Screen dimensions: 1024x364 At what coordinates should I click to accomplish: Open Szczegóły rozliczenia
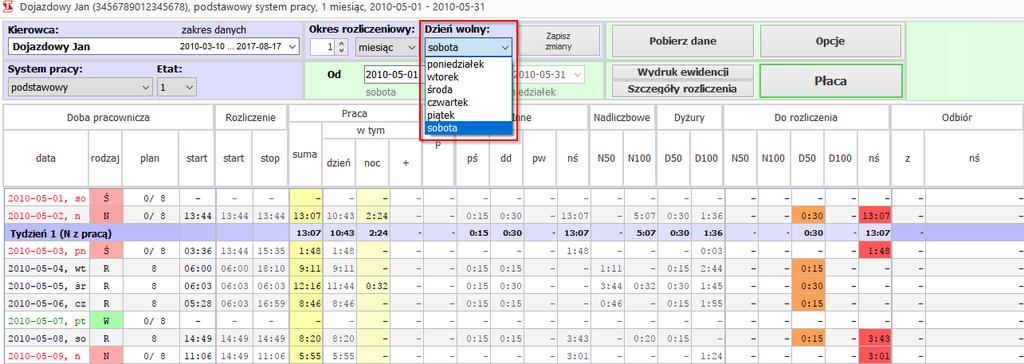coord(682,88)
